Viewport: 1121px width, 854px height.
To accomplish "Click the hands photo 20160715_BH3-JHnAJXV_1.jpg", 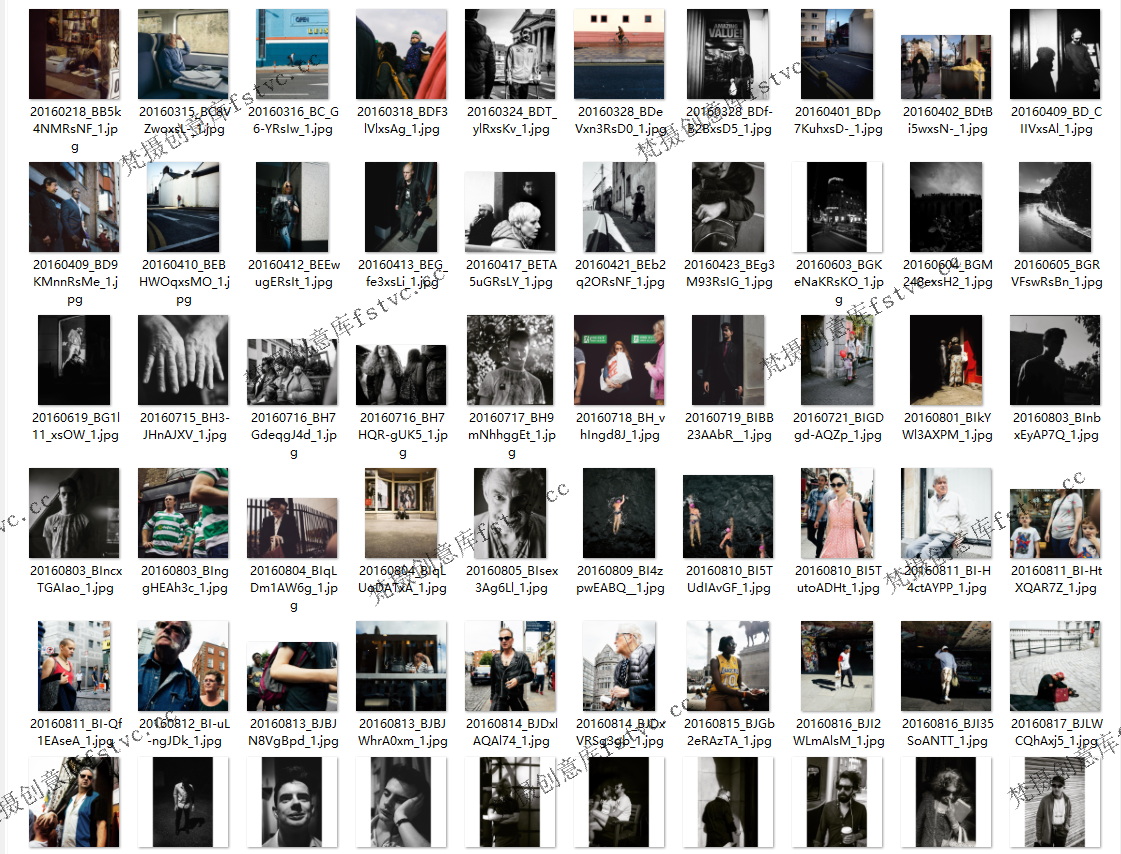I will (x=184, y=360).
